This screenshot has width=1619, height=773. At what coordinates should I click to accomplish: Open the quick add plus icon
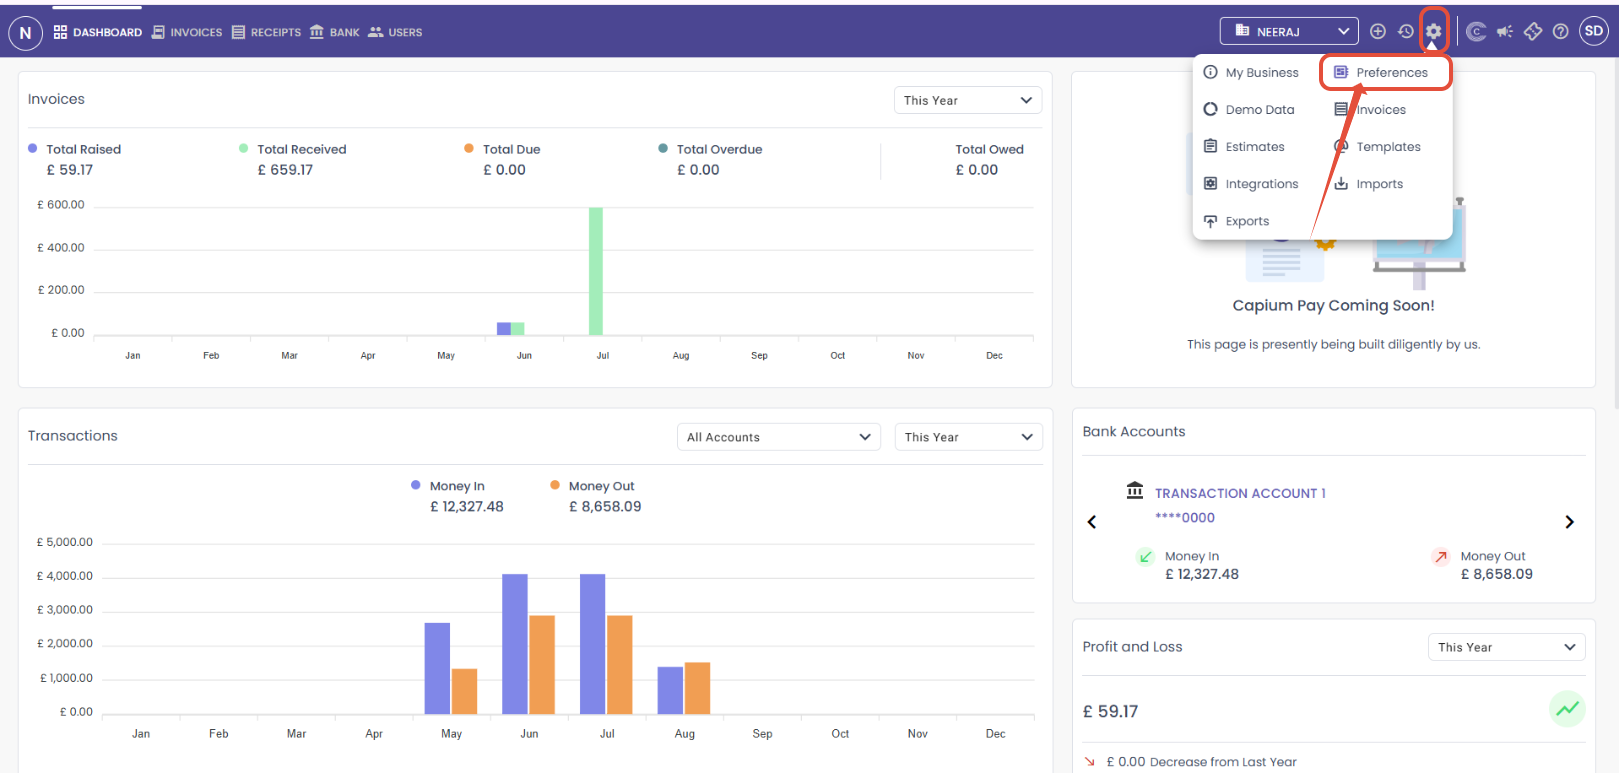1377,32
